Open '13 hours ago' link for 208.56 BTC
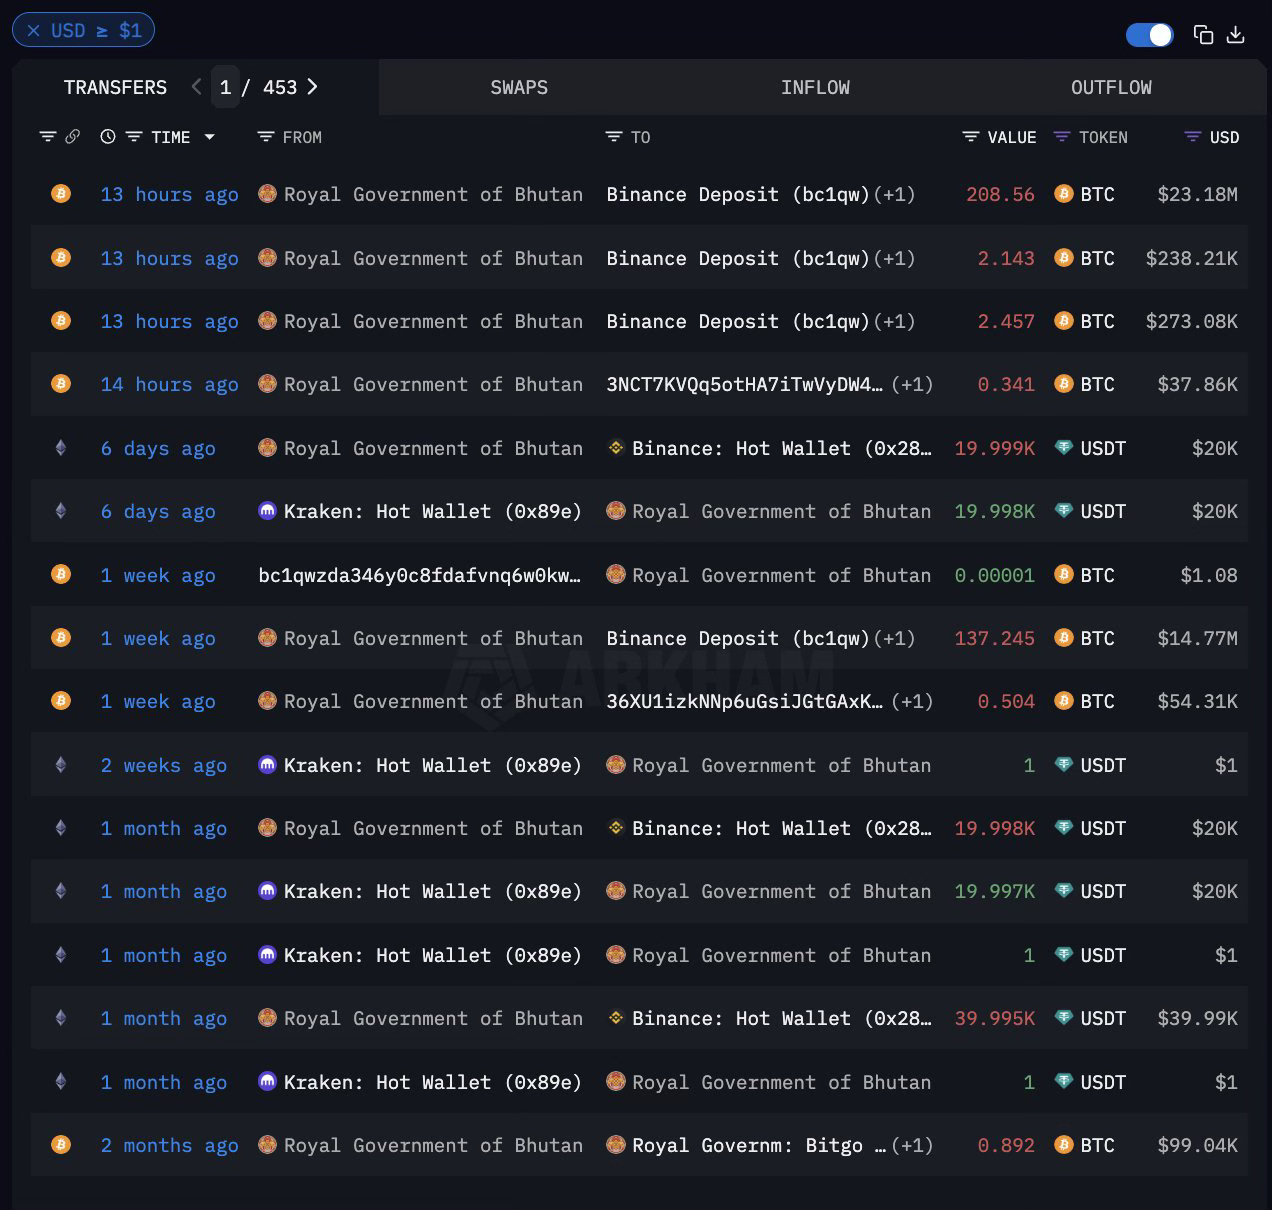1272x1210 pixels. click(x=169, y=195)
